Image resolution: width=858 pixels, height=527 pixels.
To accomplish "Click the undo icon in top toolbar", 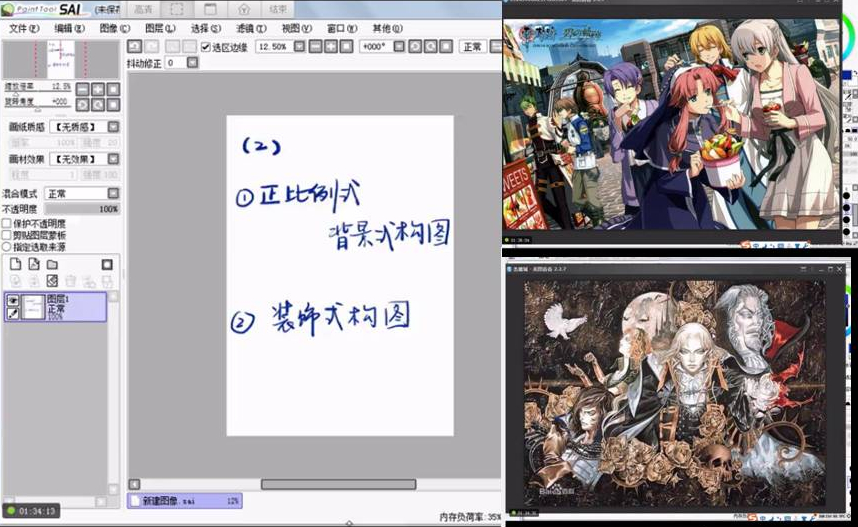I will (x=135, y=47).
